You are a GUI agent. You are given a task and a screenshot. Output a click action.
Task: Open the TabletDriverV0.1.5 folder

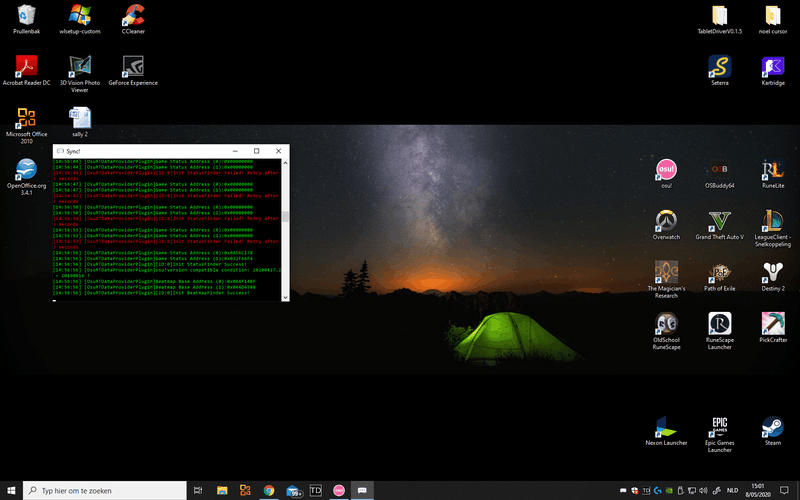click(719, 19)
